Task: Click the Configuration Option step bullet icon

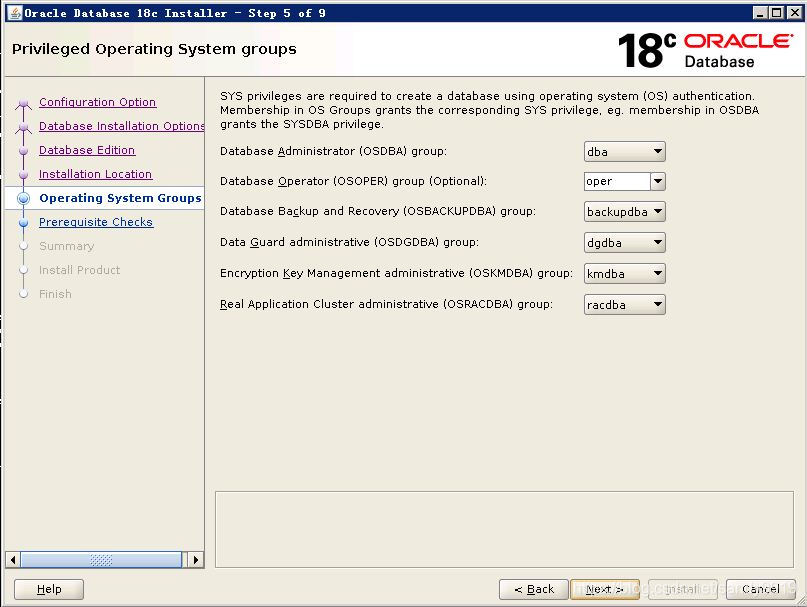Action: tap(23, 103)
